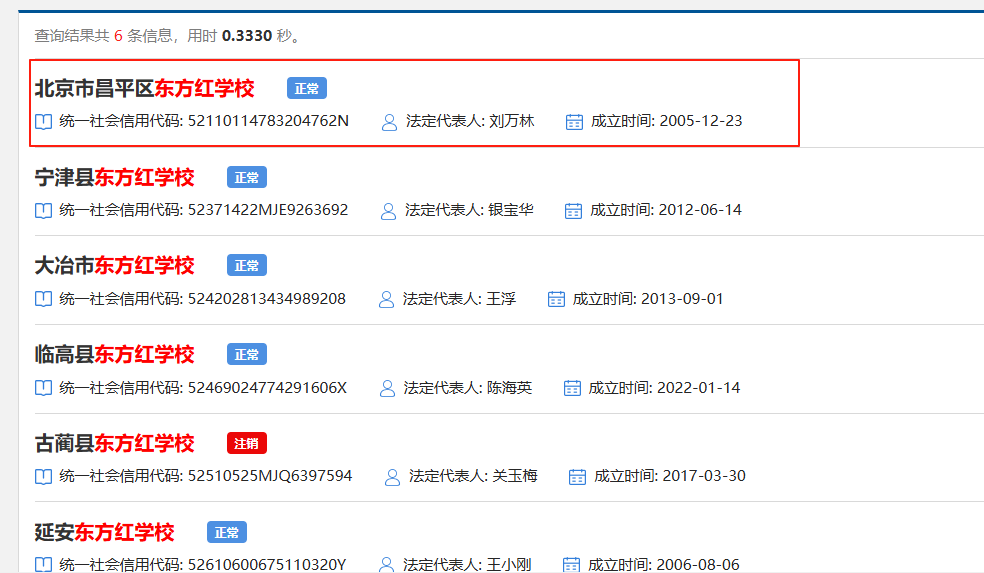Screen dimensions: 984x573
Task: Open 北京市昌平区东方红学校 result title
Action: 145,88
